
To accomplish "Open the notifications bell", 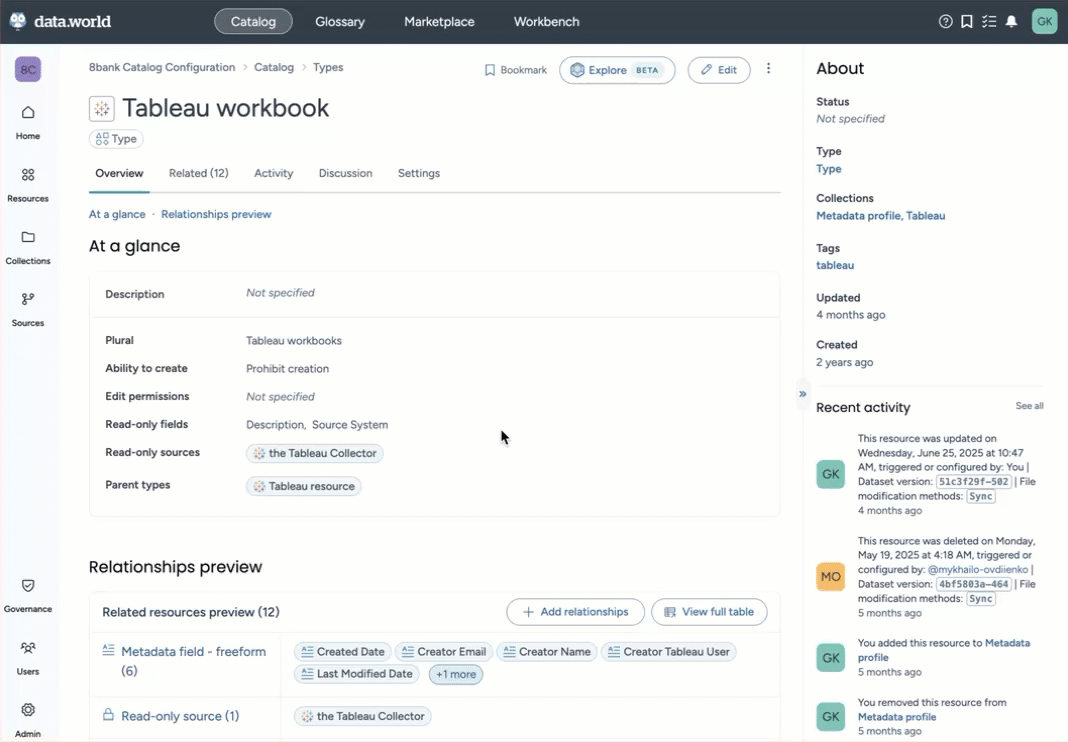I will coord(1012,21).
